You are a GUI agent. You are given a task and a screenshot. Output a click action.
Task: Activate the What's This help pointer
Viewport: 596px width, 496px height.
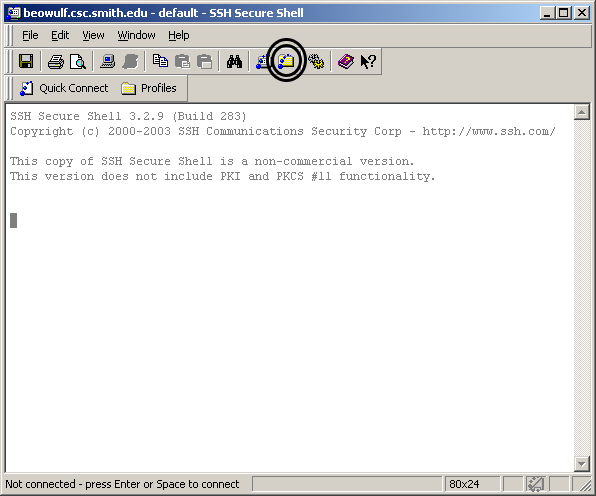click(368, 62)
